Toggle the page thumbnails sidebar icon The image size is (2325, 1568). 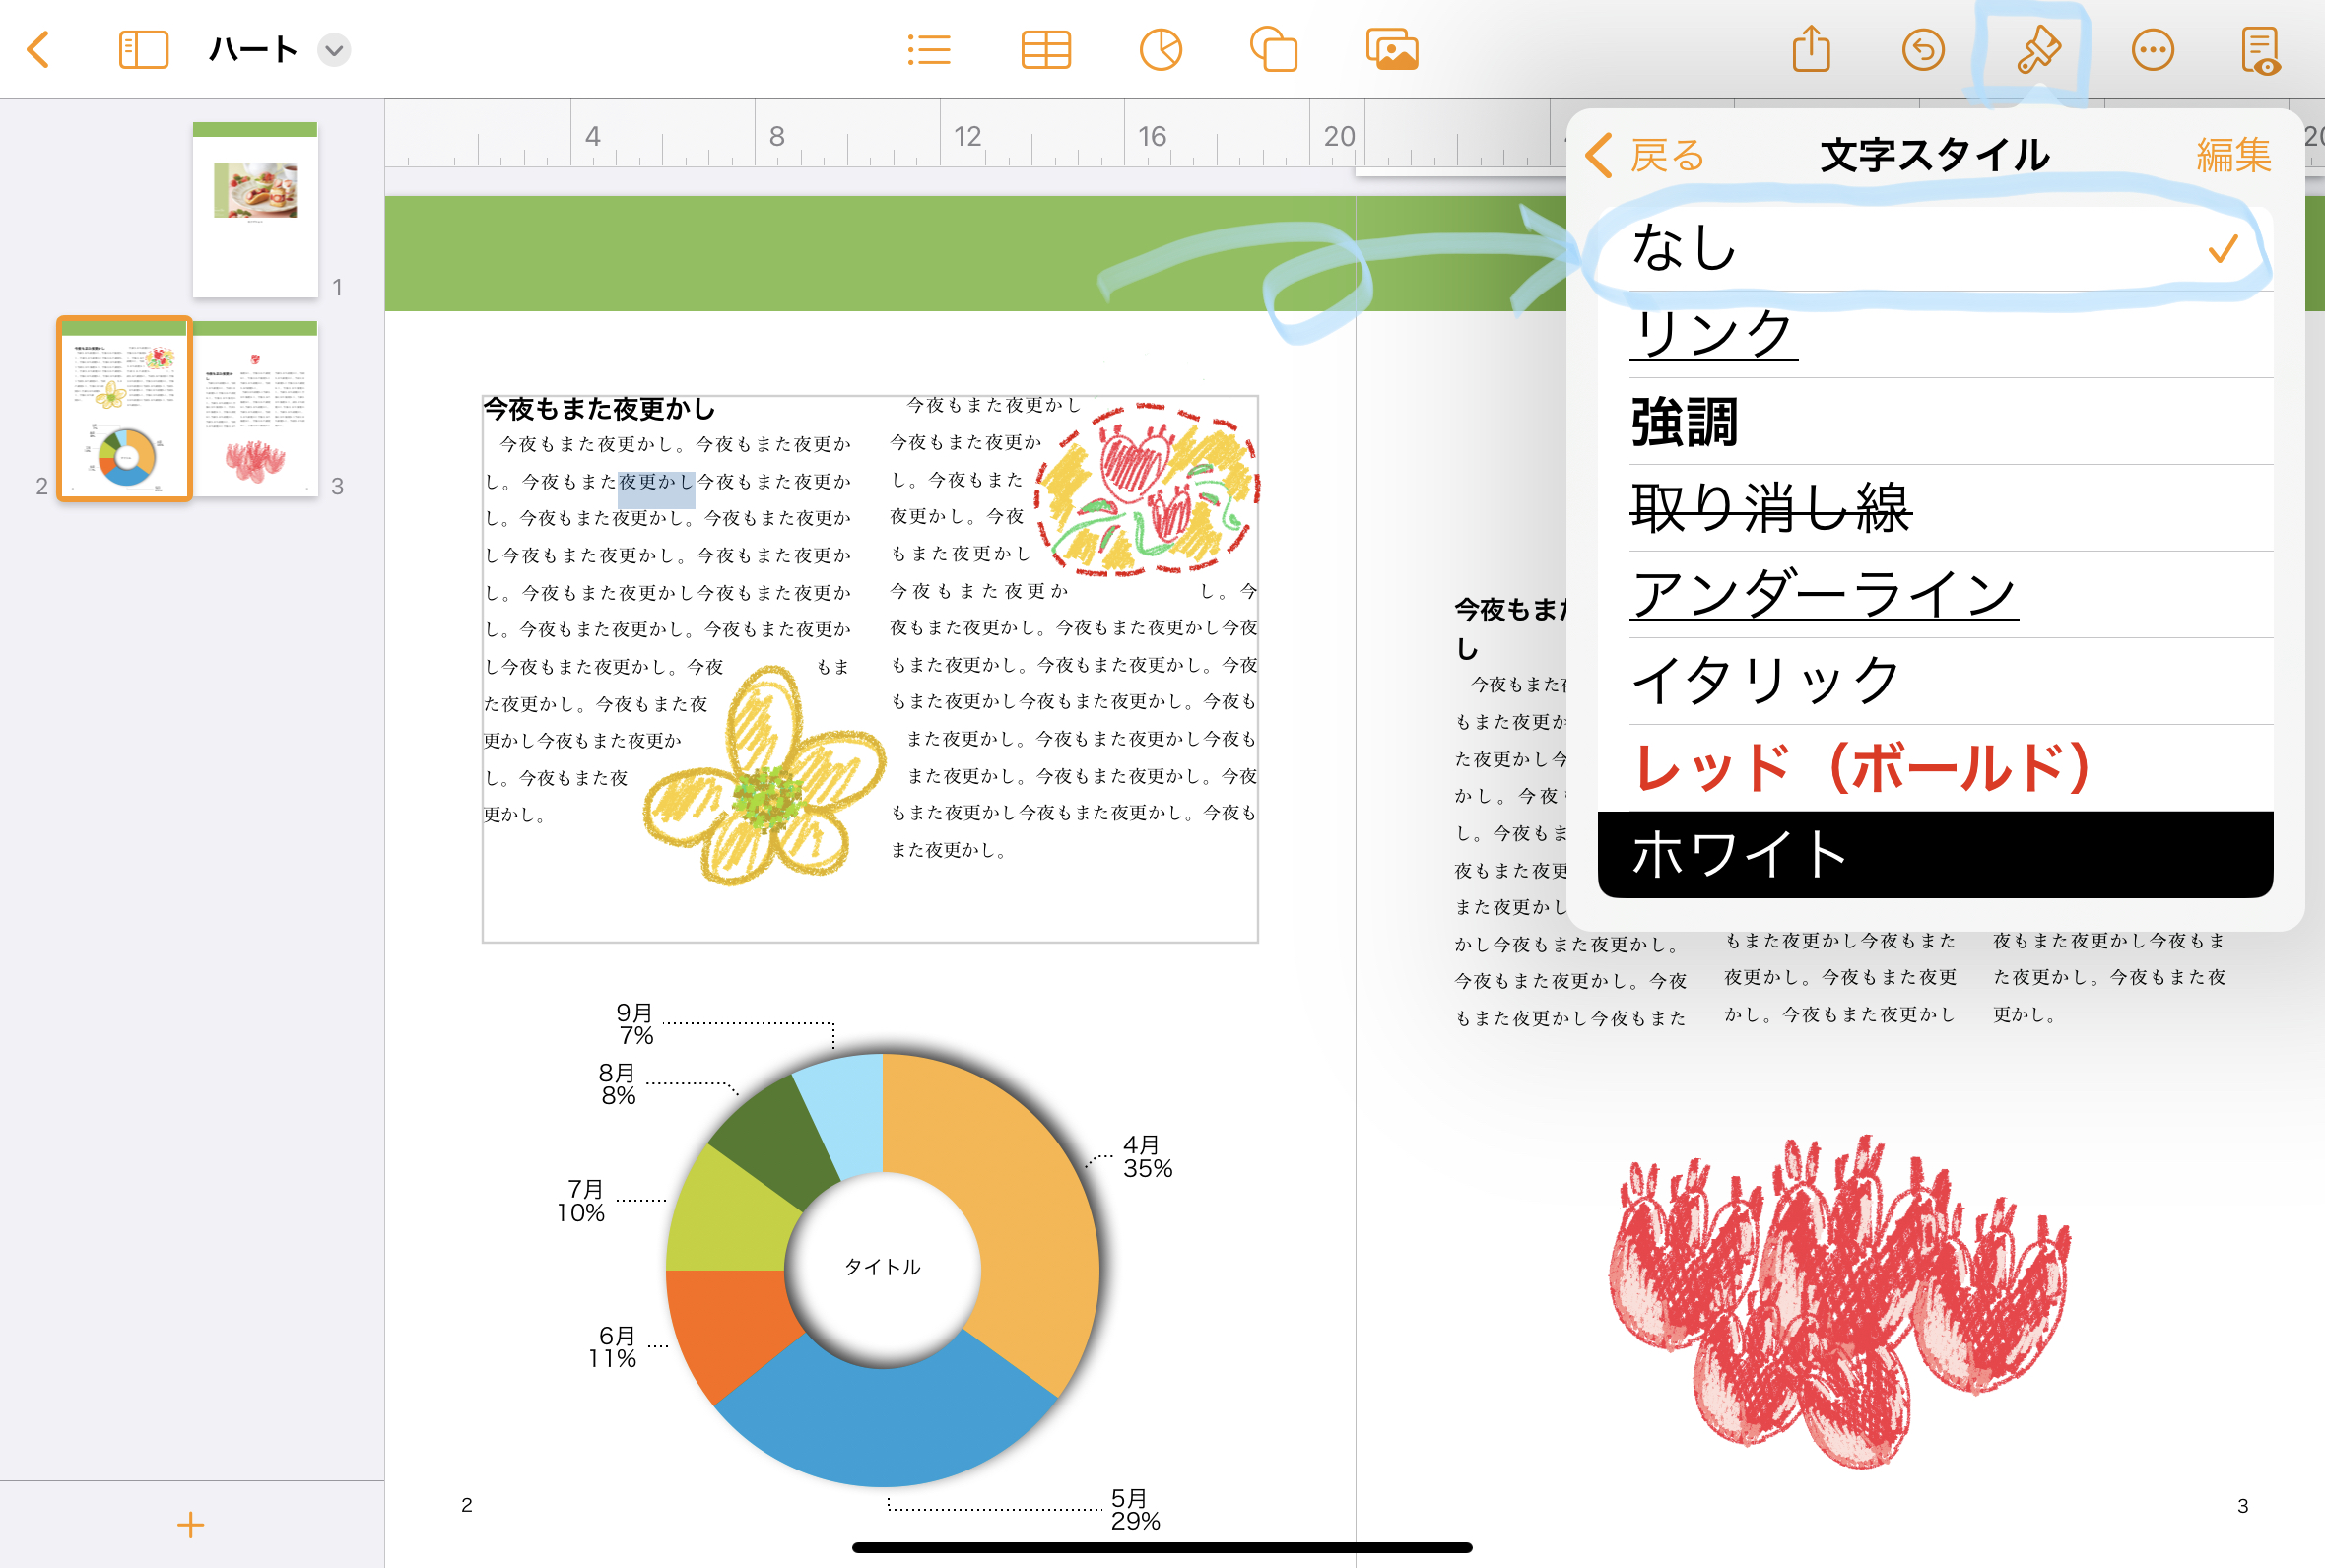coord(143,49)
